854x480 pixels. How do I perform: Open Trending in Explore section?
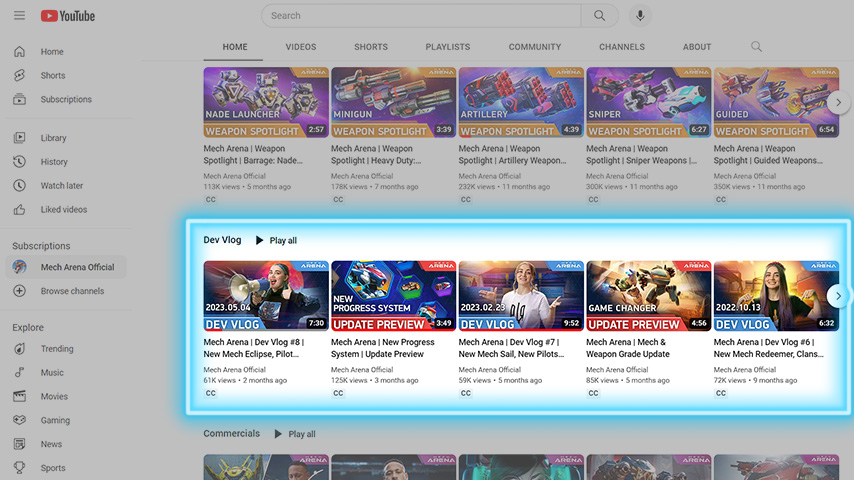click(57, 349)
